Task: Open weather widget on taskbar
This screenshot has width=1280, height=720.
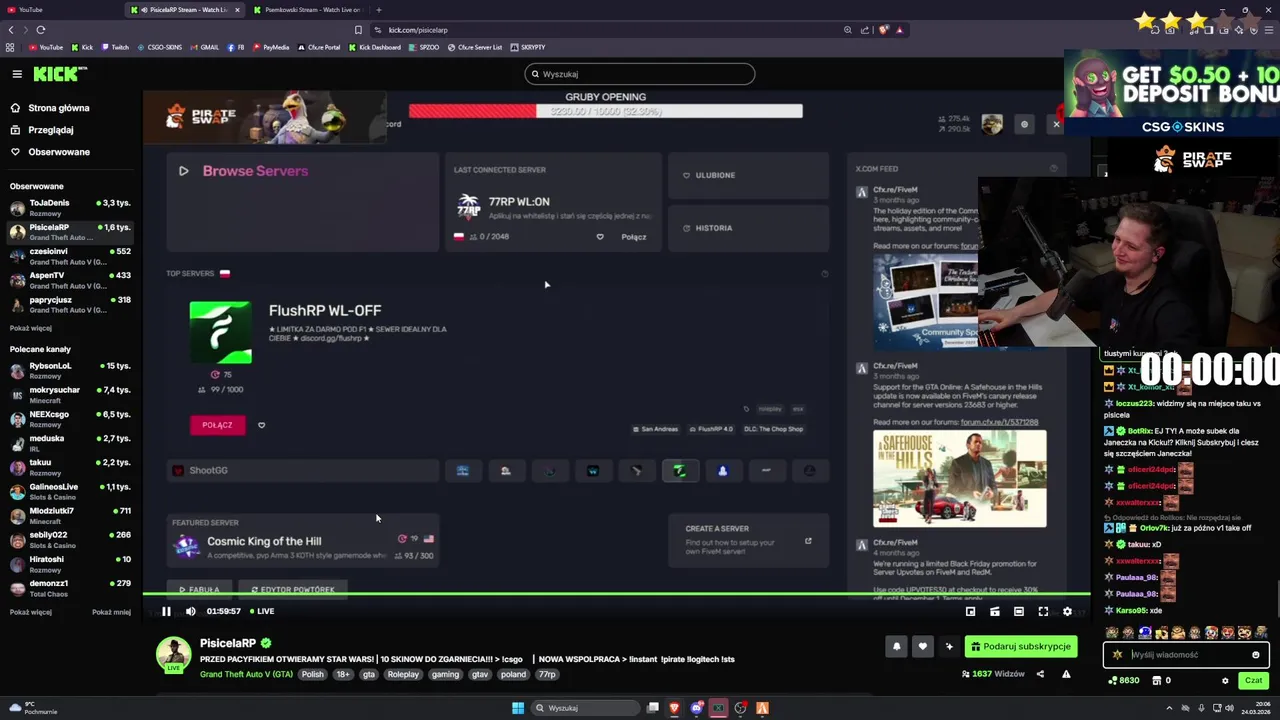Action: pyautogui.click(x=33, y=708)
